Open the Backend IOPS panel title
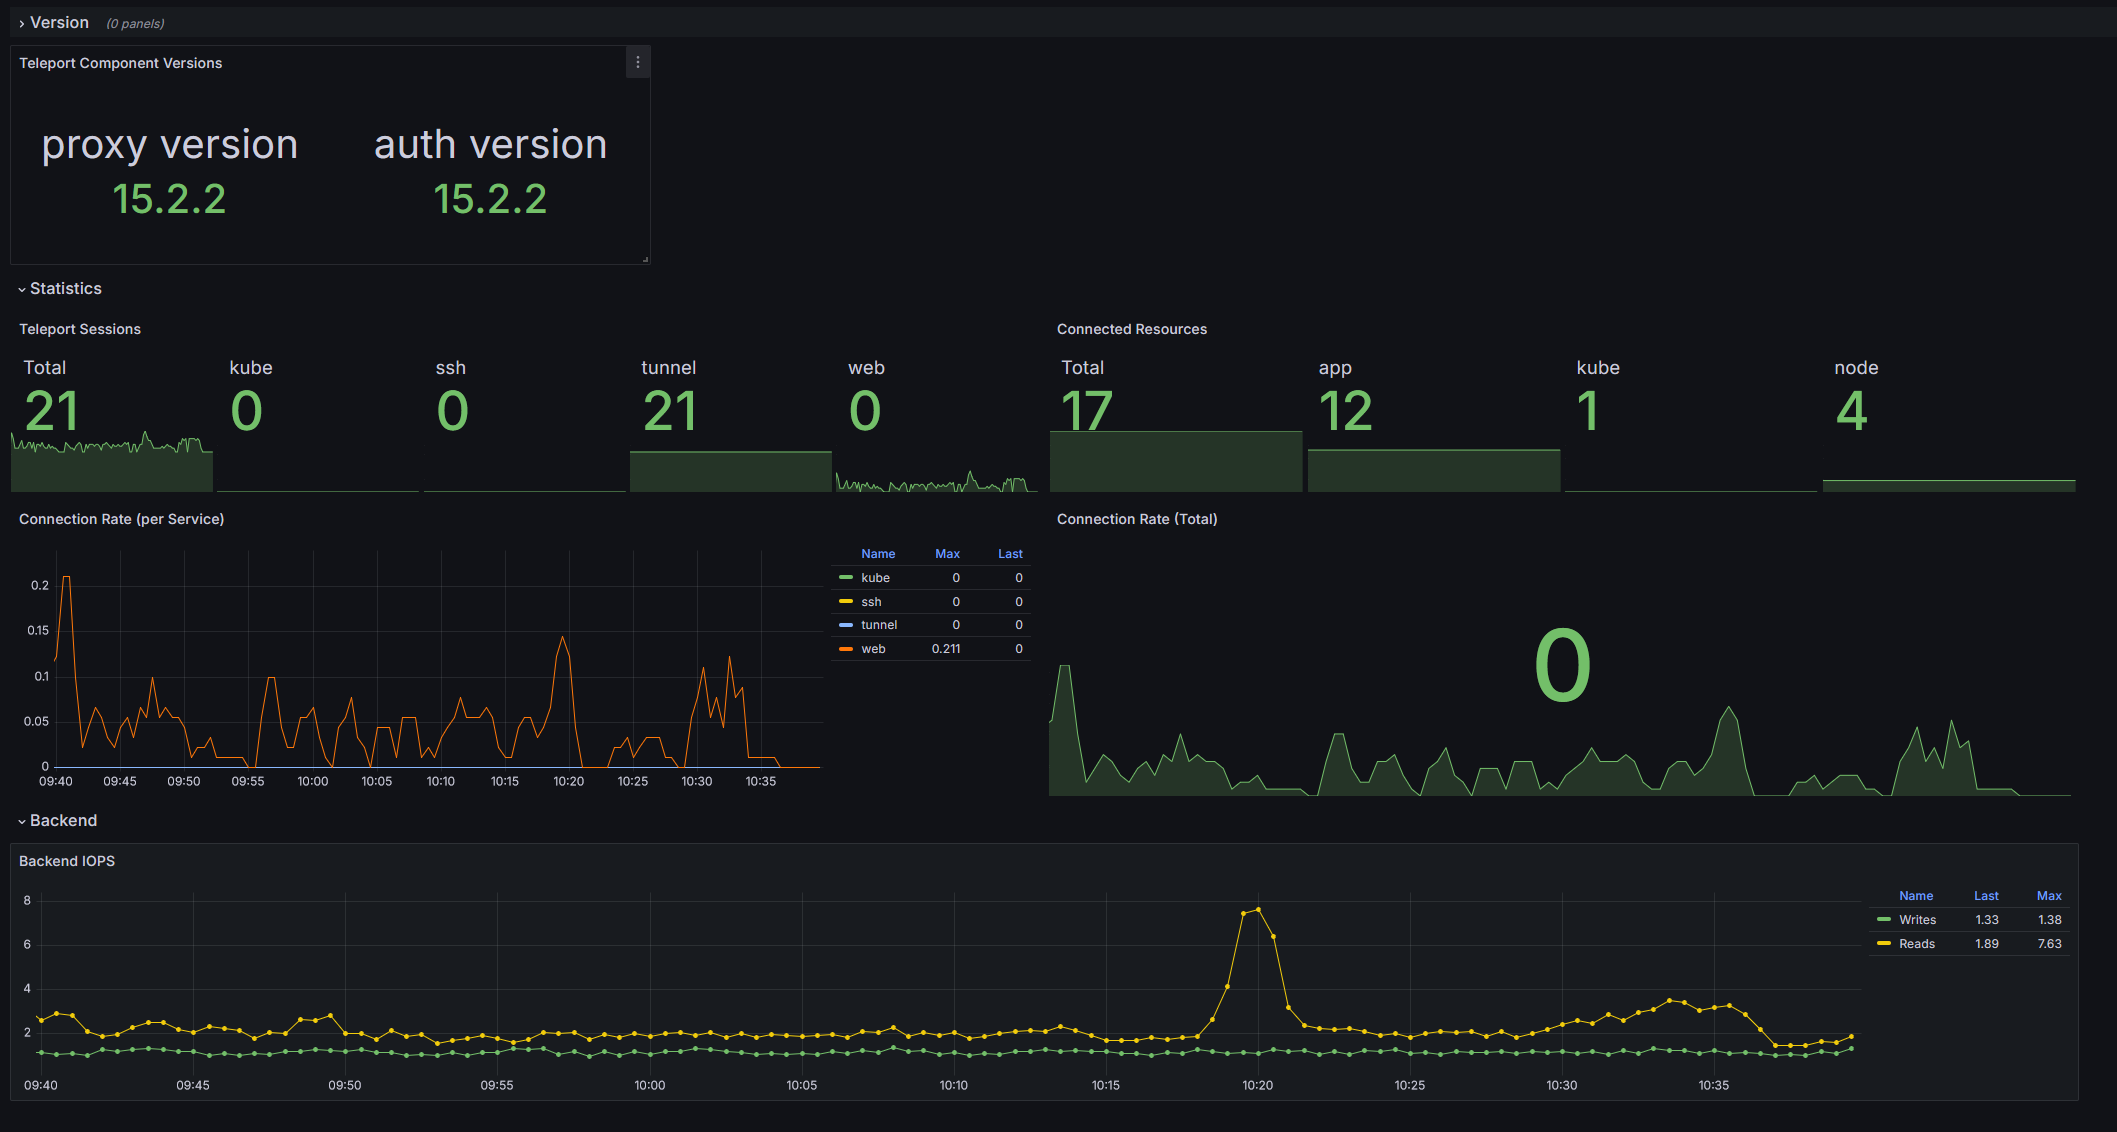 [67, 861]
